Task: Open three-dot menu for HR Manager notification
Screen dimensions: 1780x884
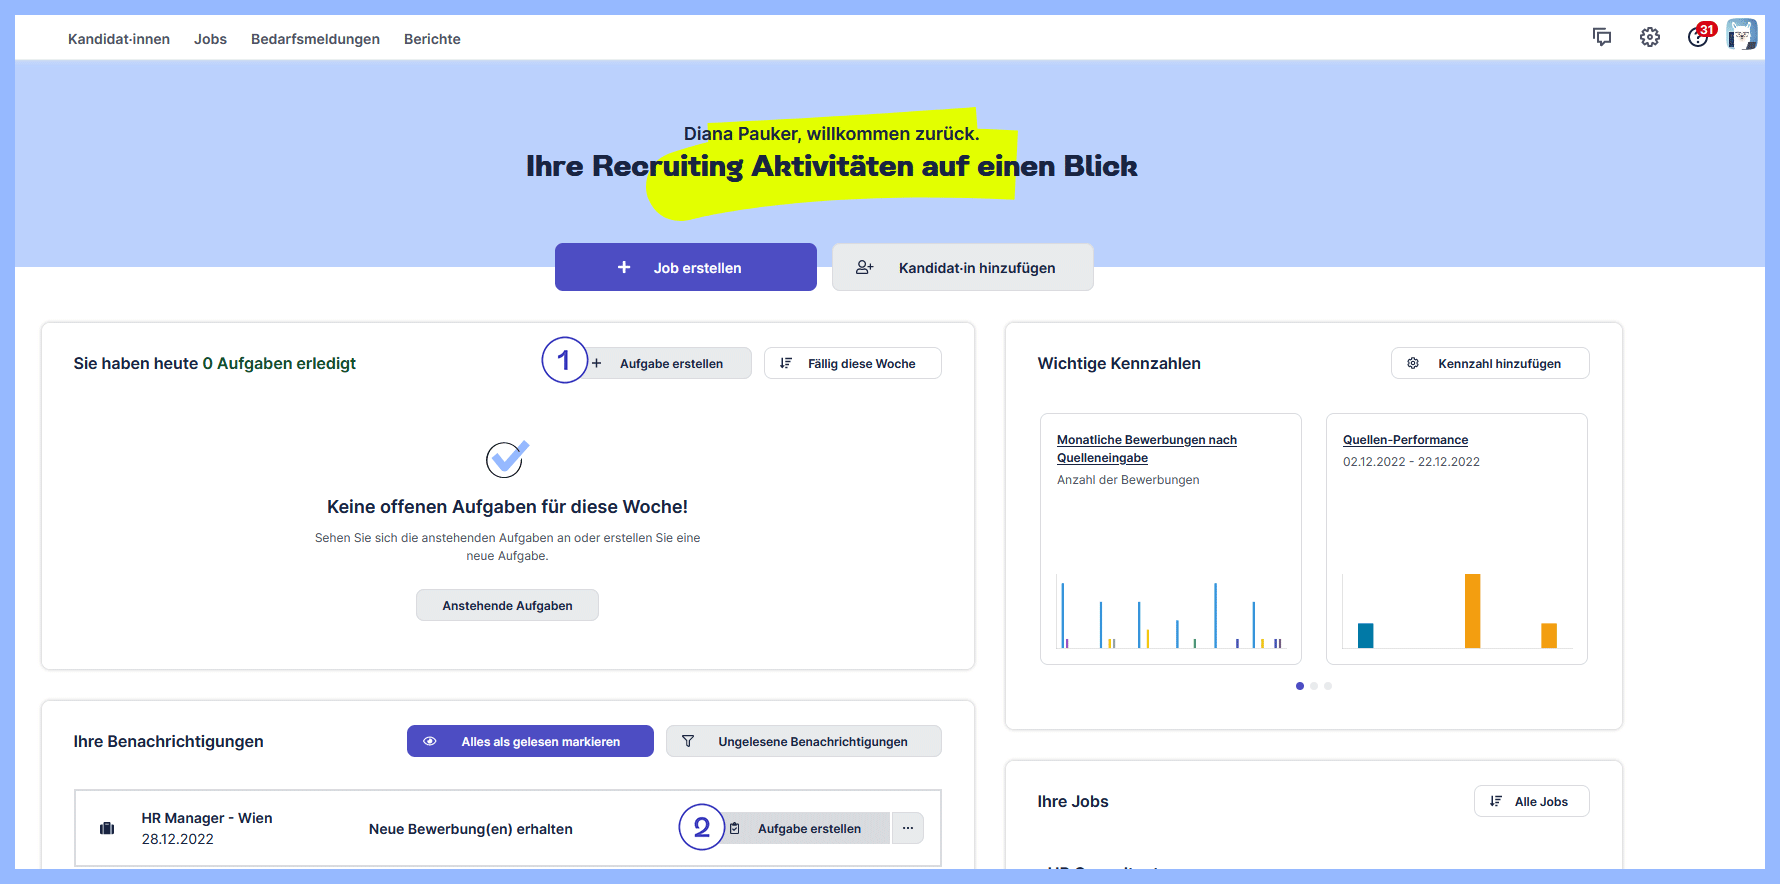Action: [x=907, y=828]
